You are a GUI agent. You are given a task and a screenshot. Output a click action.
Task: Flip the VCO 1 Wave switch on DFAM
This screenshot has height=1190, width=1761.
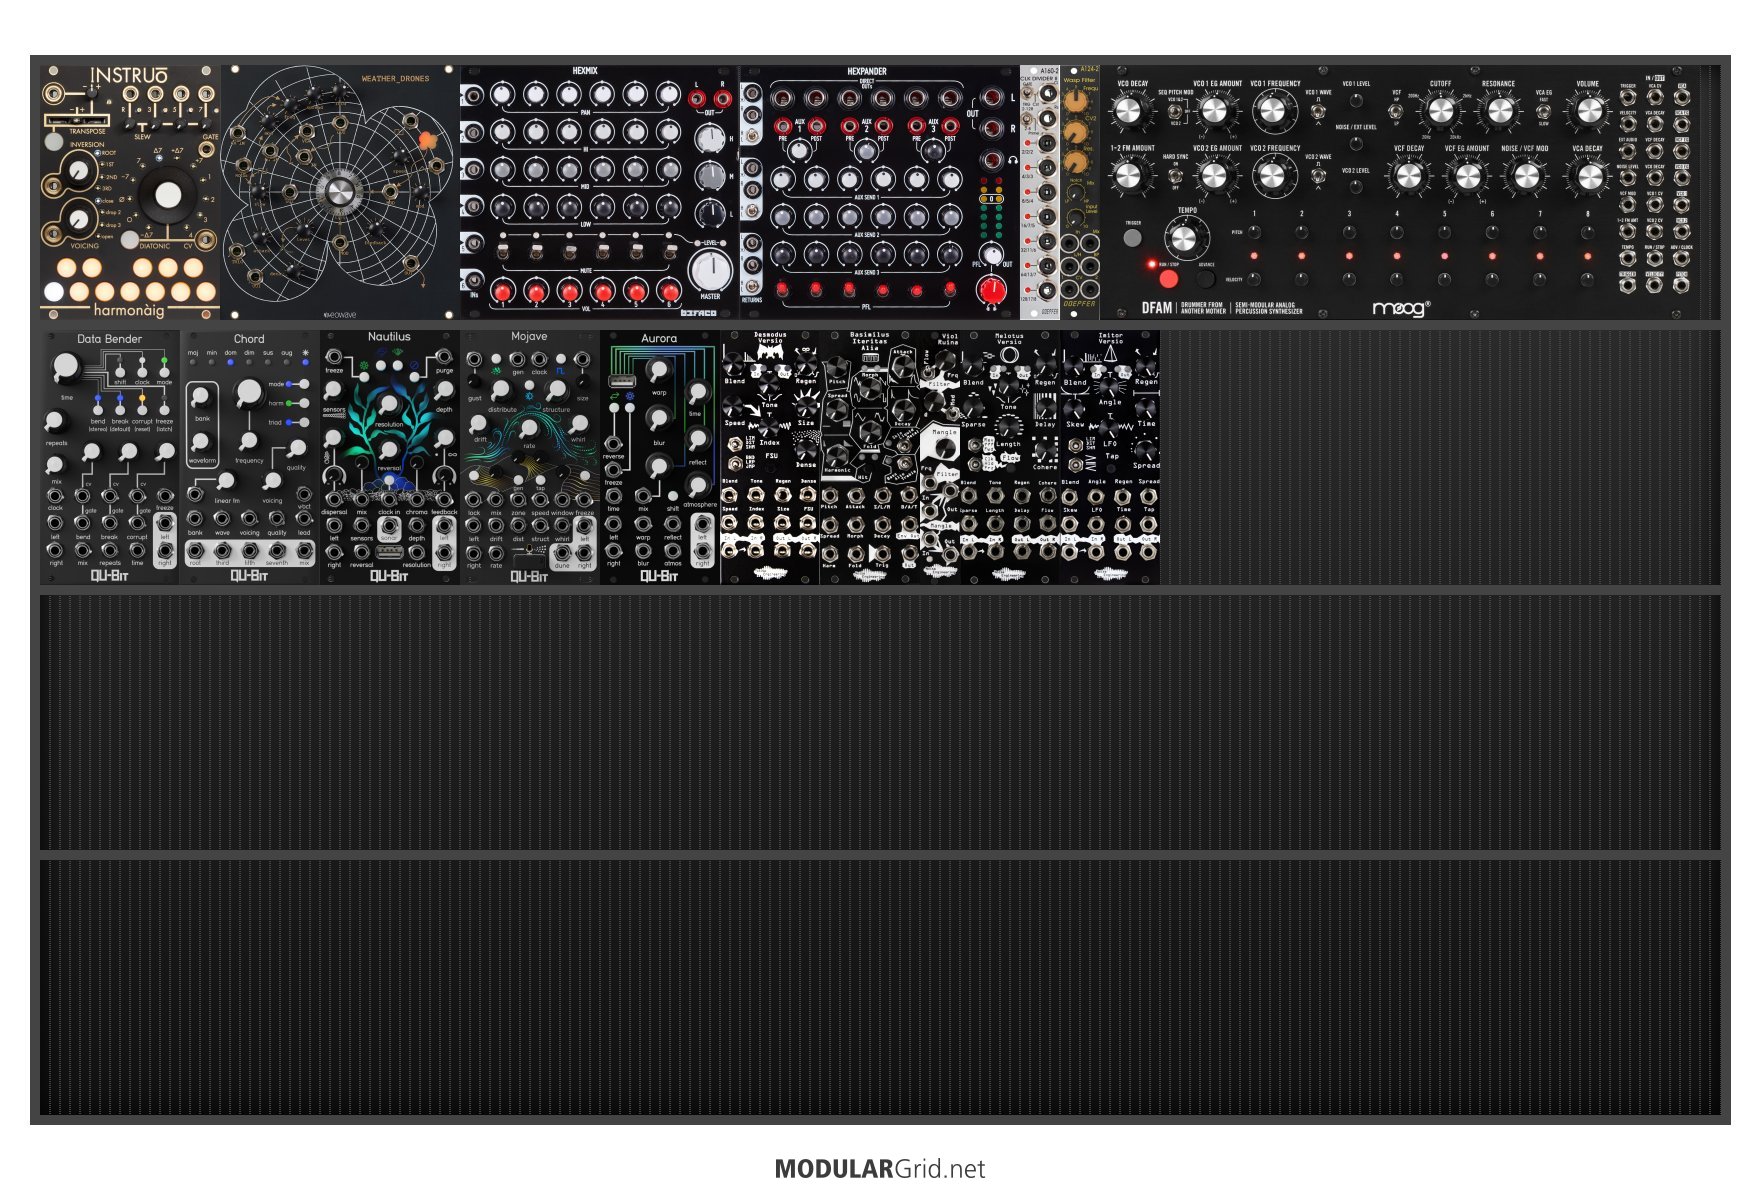[x=1319, y=109]
